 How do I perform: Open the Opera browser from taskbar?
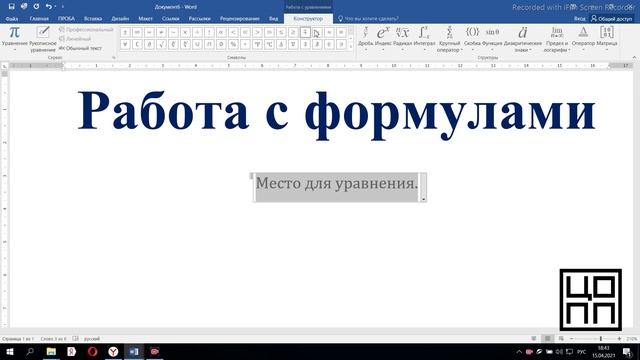[93, 351]
